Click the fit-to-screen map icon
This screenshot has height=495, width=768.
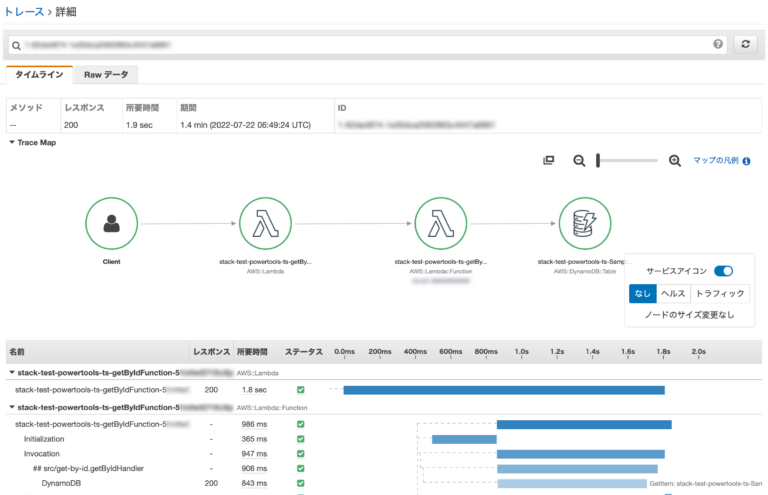coord(549,160)
